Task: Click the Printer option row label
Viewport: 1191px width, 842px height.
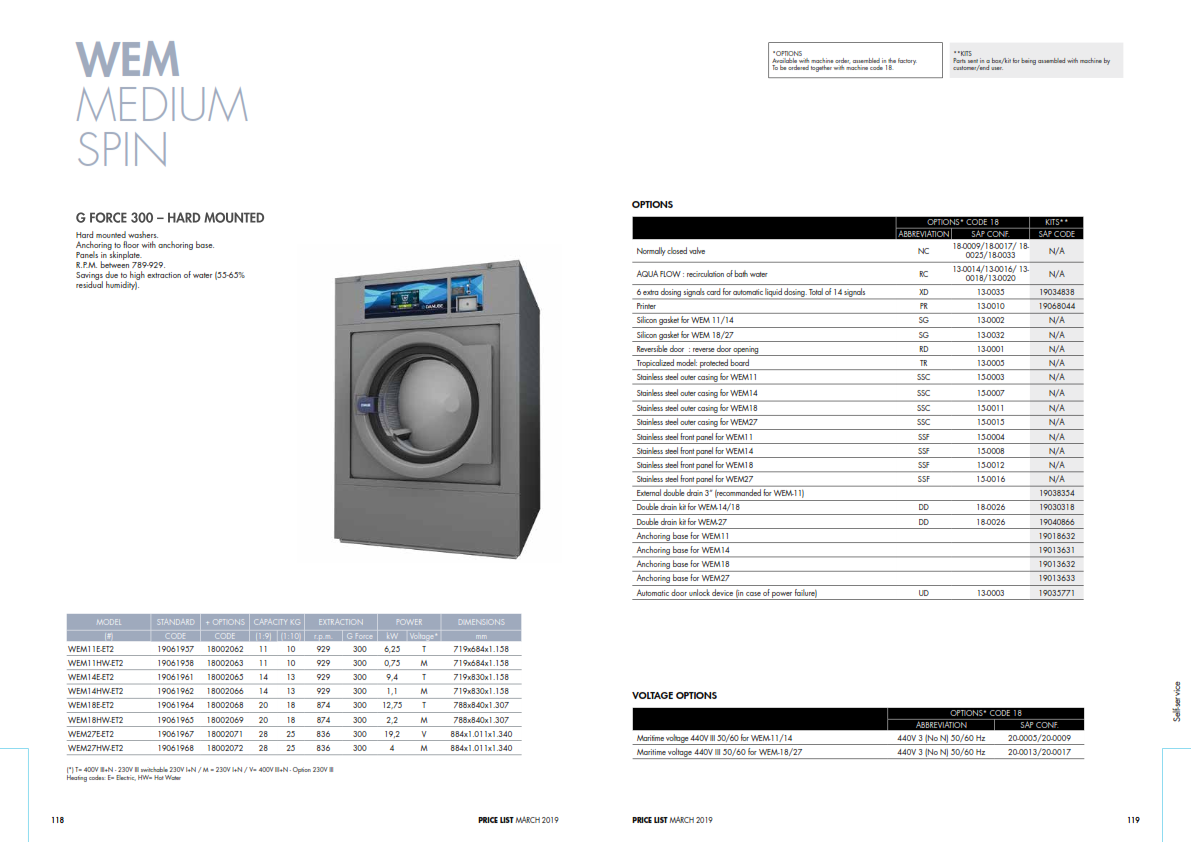Action: tap(646, 306)
